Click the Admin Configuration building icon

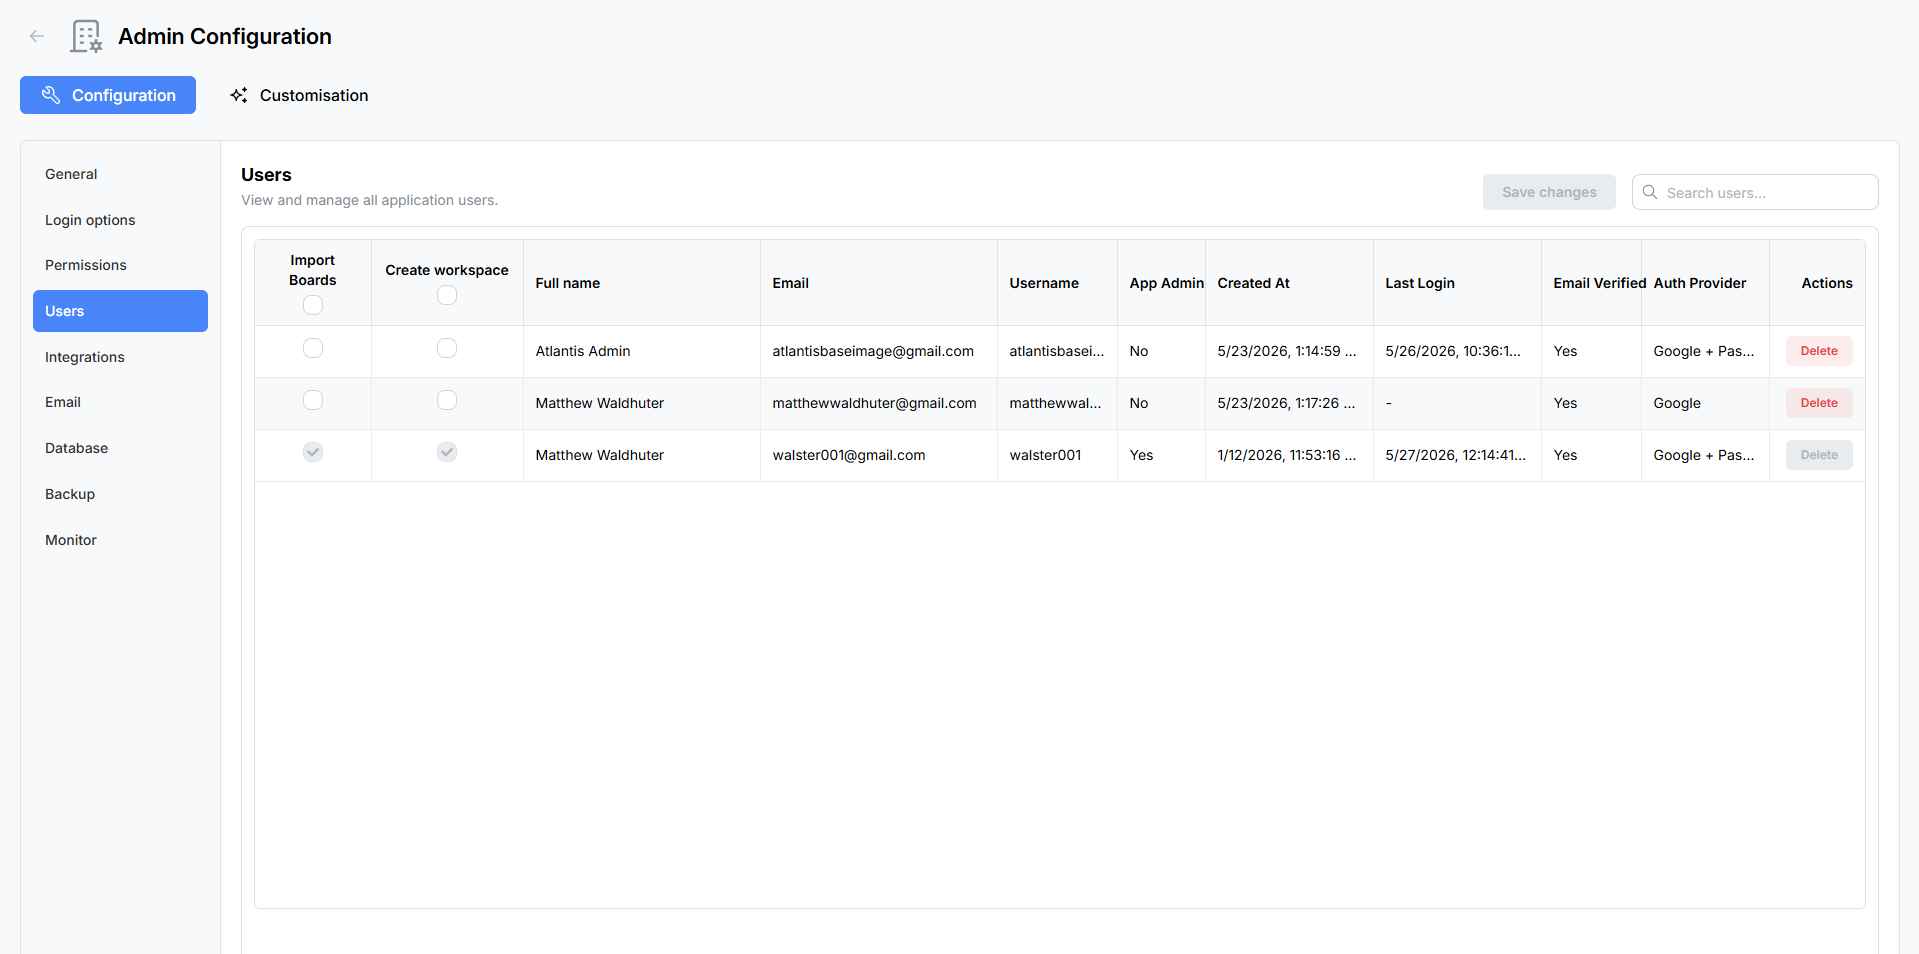click(x=86, y=36)
